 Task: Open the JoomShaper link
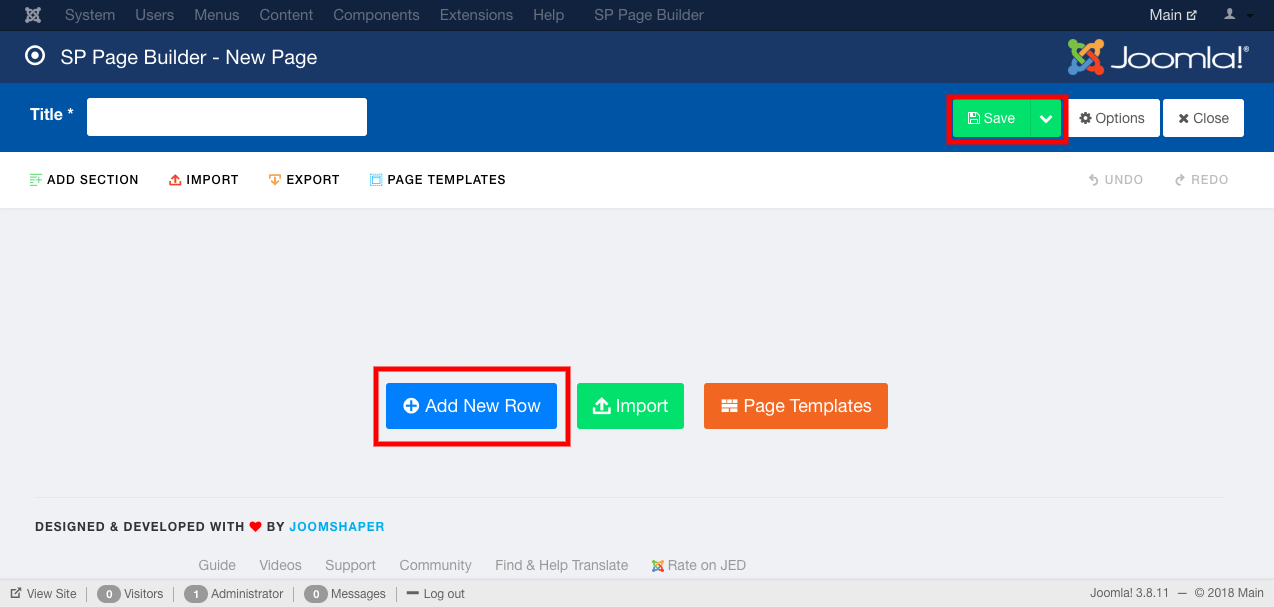point(337,527)
